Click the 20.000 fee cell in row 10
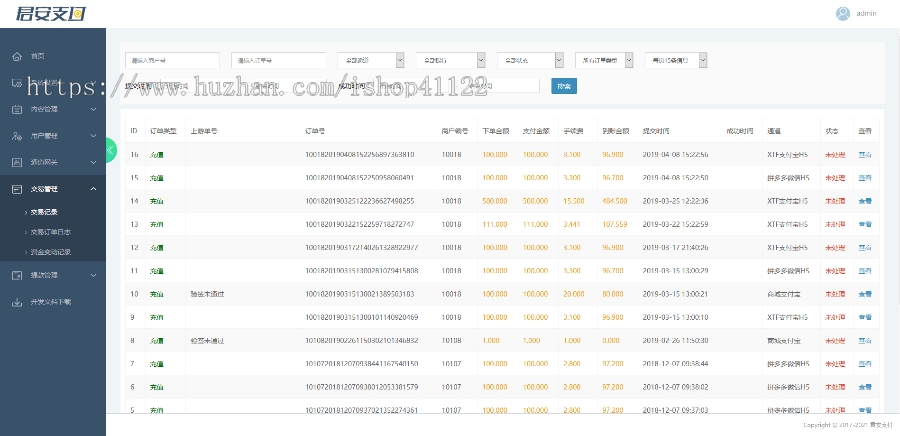900x436 pixels. [573, 294]
